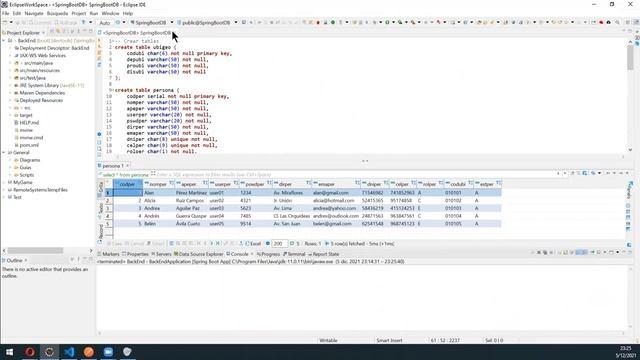Click the Project Explorer horizontal scrollbar
Viewport: 640px width, 360px height.
(x=36, y=250)
